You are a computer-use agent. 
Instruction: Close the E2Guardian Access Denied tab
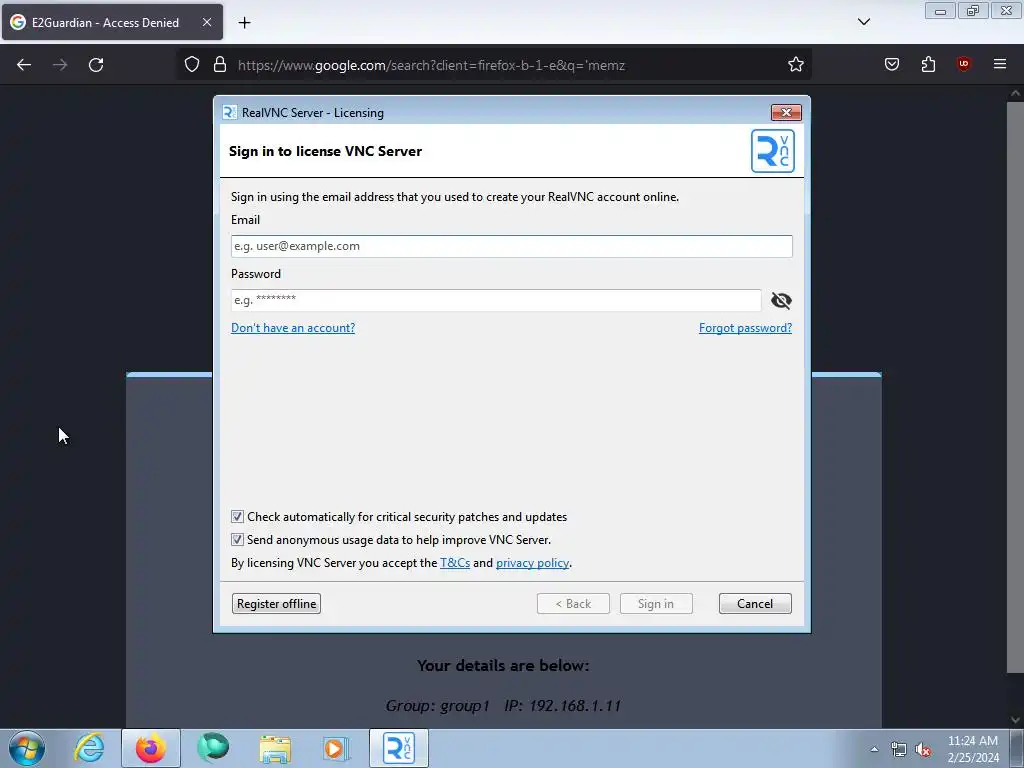[x=207, y=22]
